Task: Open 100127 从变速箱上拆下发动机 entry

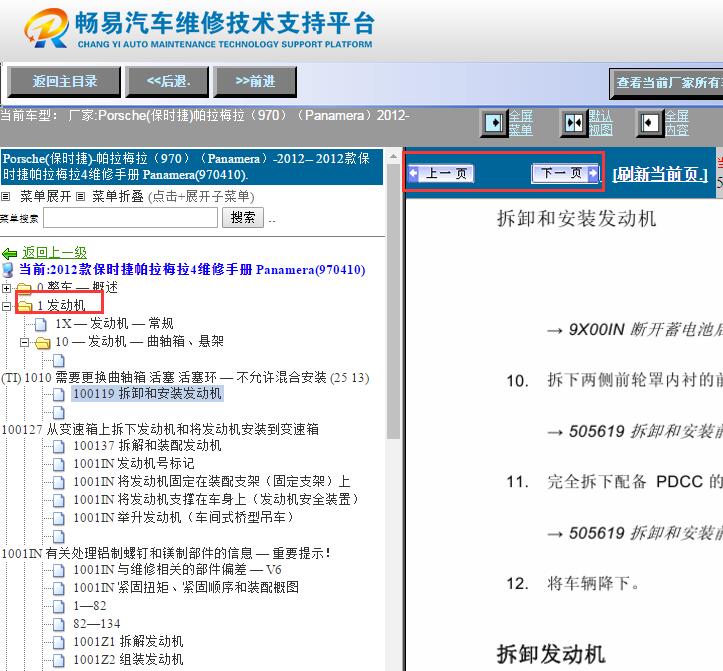Action: pos(160,429)
